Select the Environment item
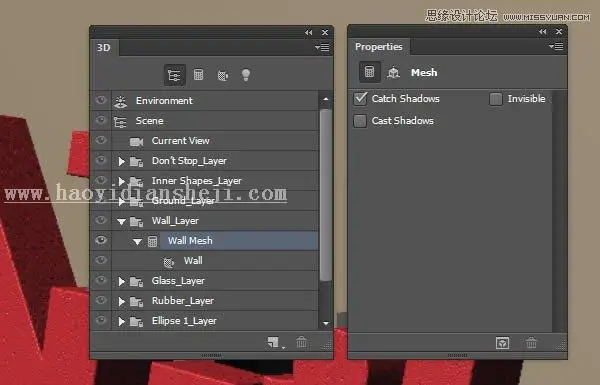Image resolution: width=600 pixels, height=385 pixels. click(x=215, y=101)
